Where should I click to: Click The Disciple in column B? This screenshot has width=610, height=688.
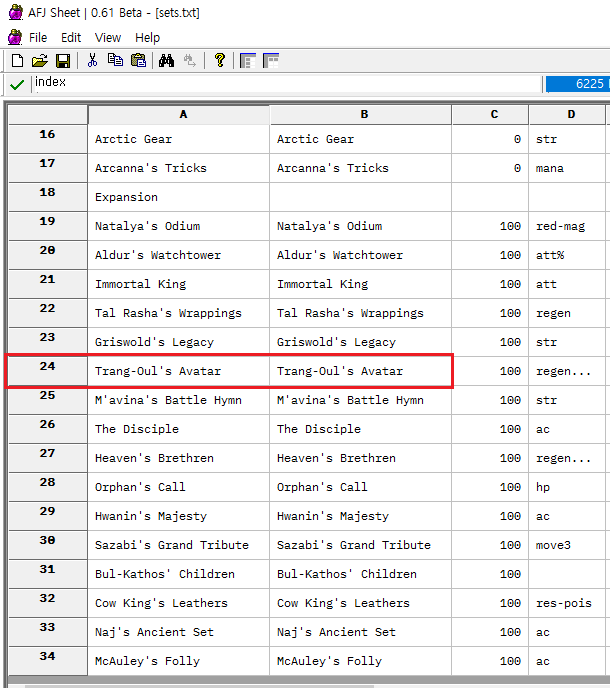point(360,429)
